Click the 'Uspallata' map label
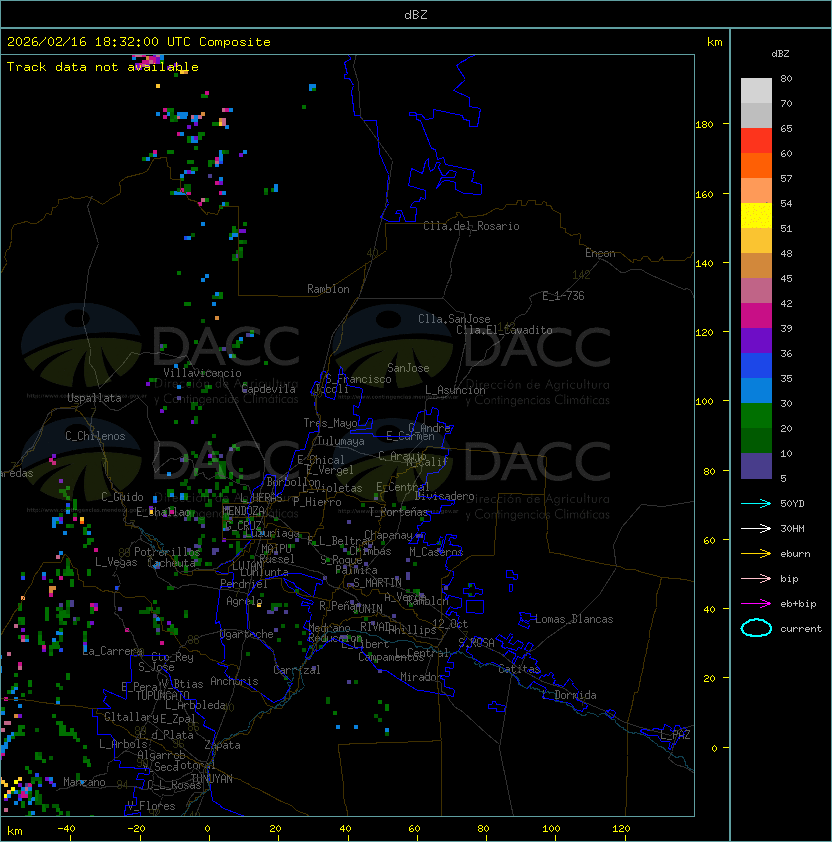 pyautogui.click(x=94, y=398)
